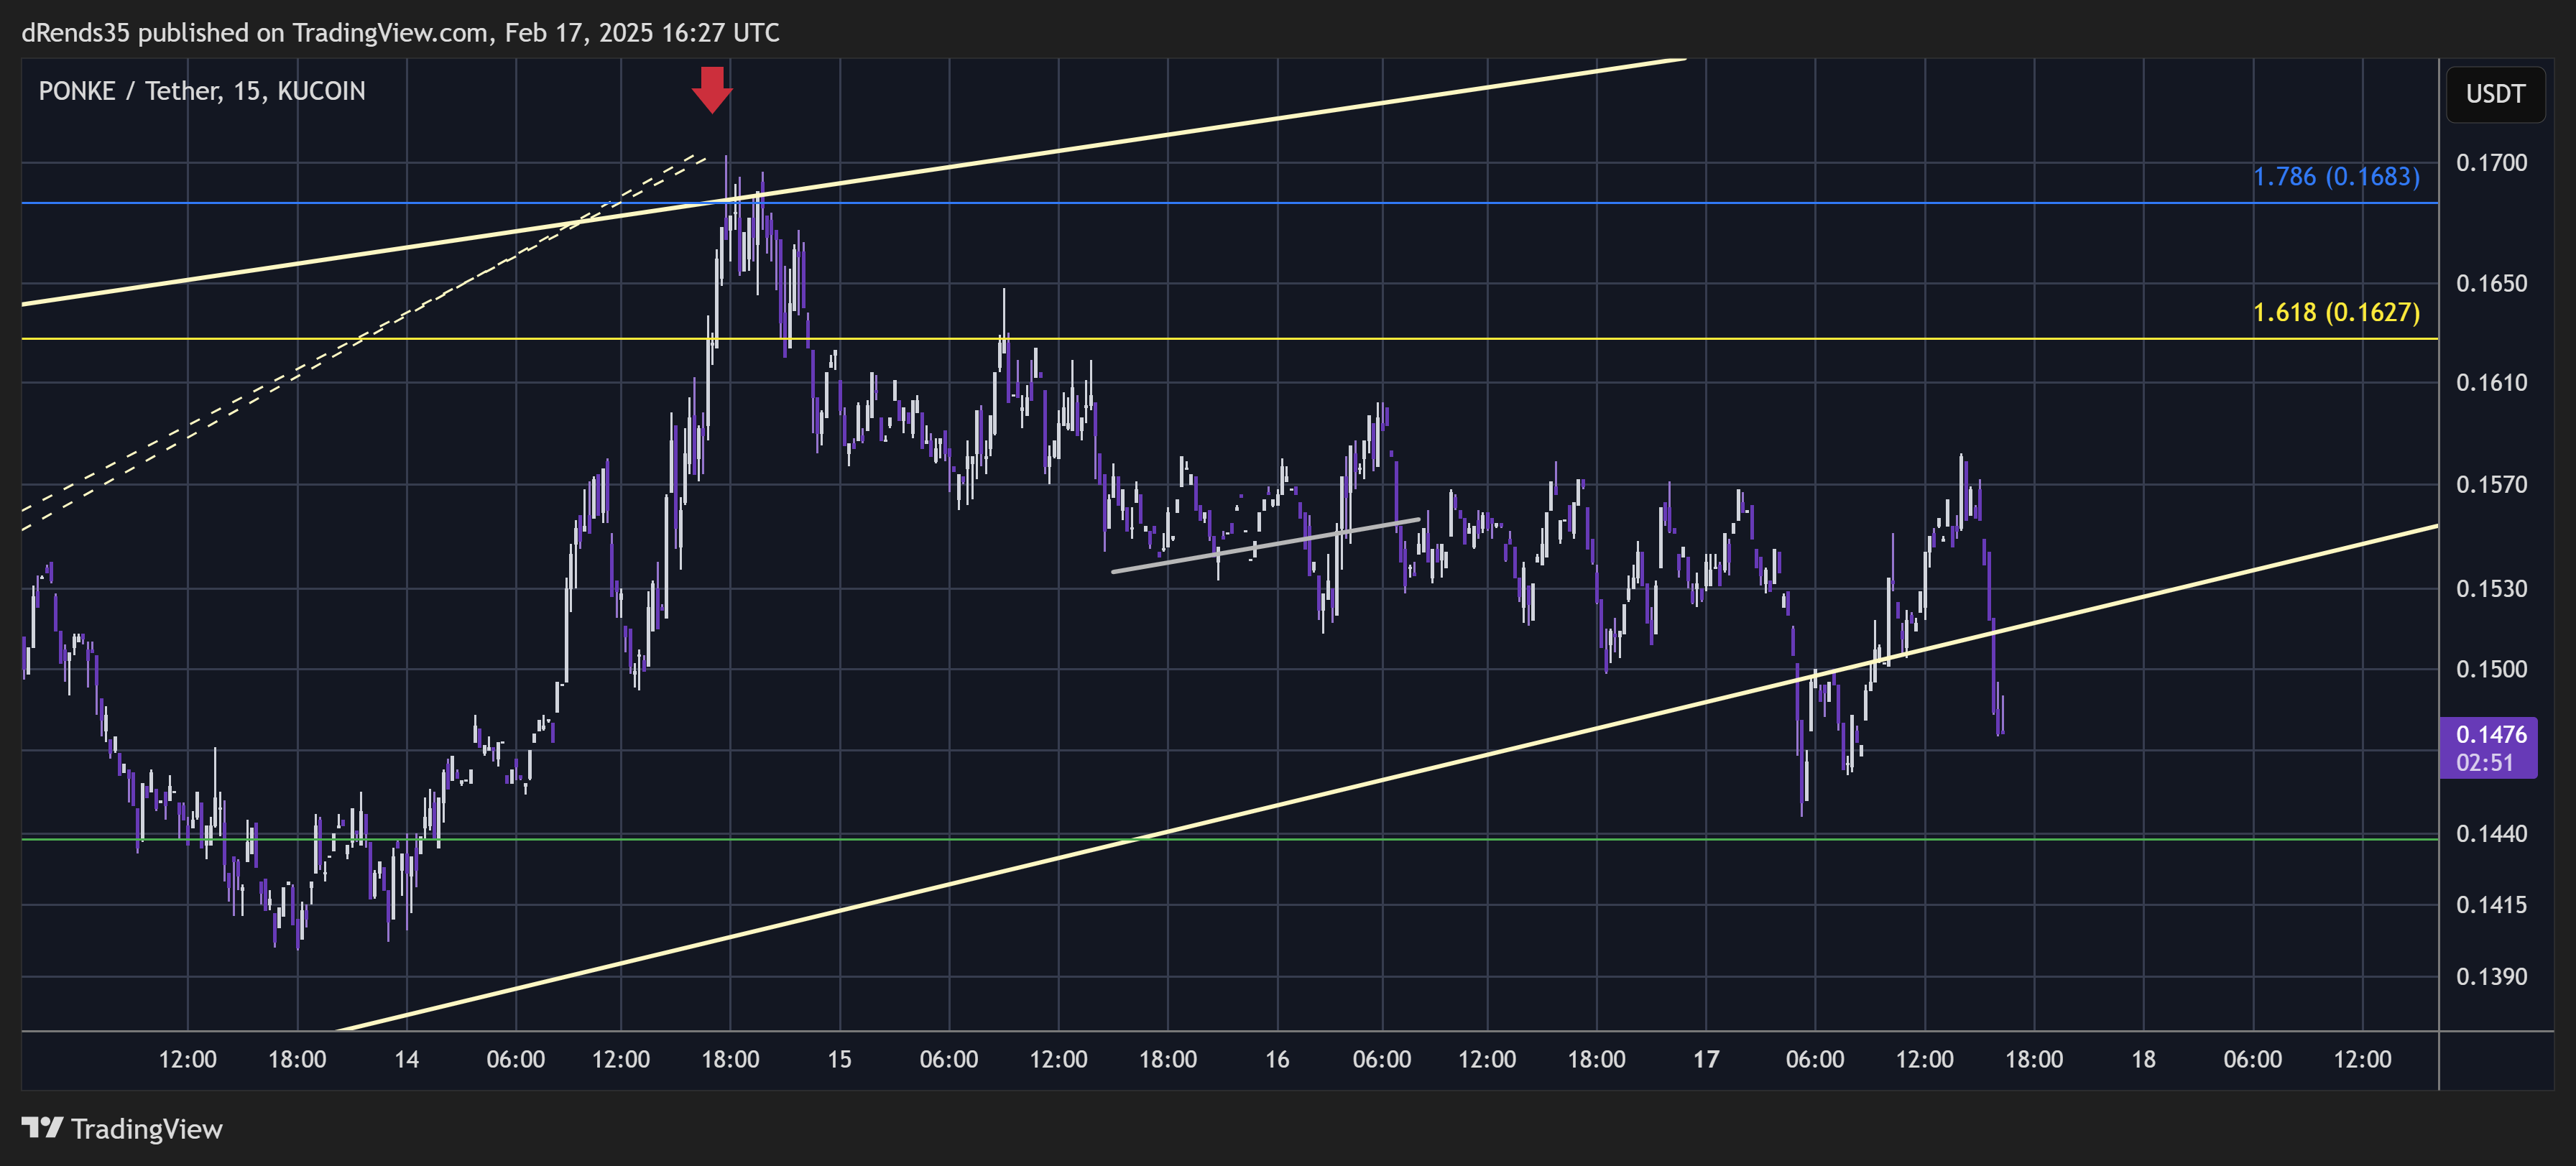Click the 0.1700 price axis label
The image size is (2576, 1166).
pyautogui.click(x=2491, y=163)
